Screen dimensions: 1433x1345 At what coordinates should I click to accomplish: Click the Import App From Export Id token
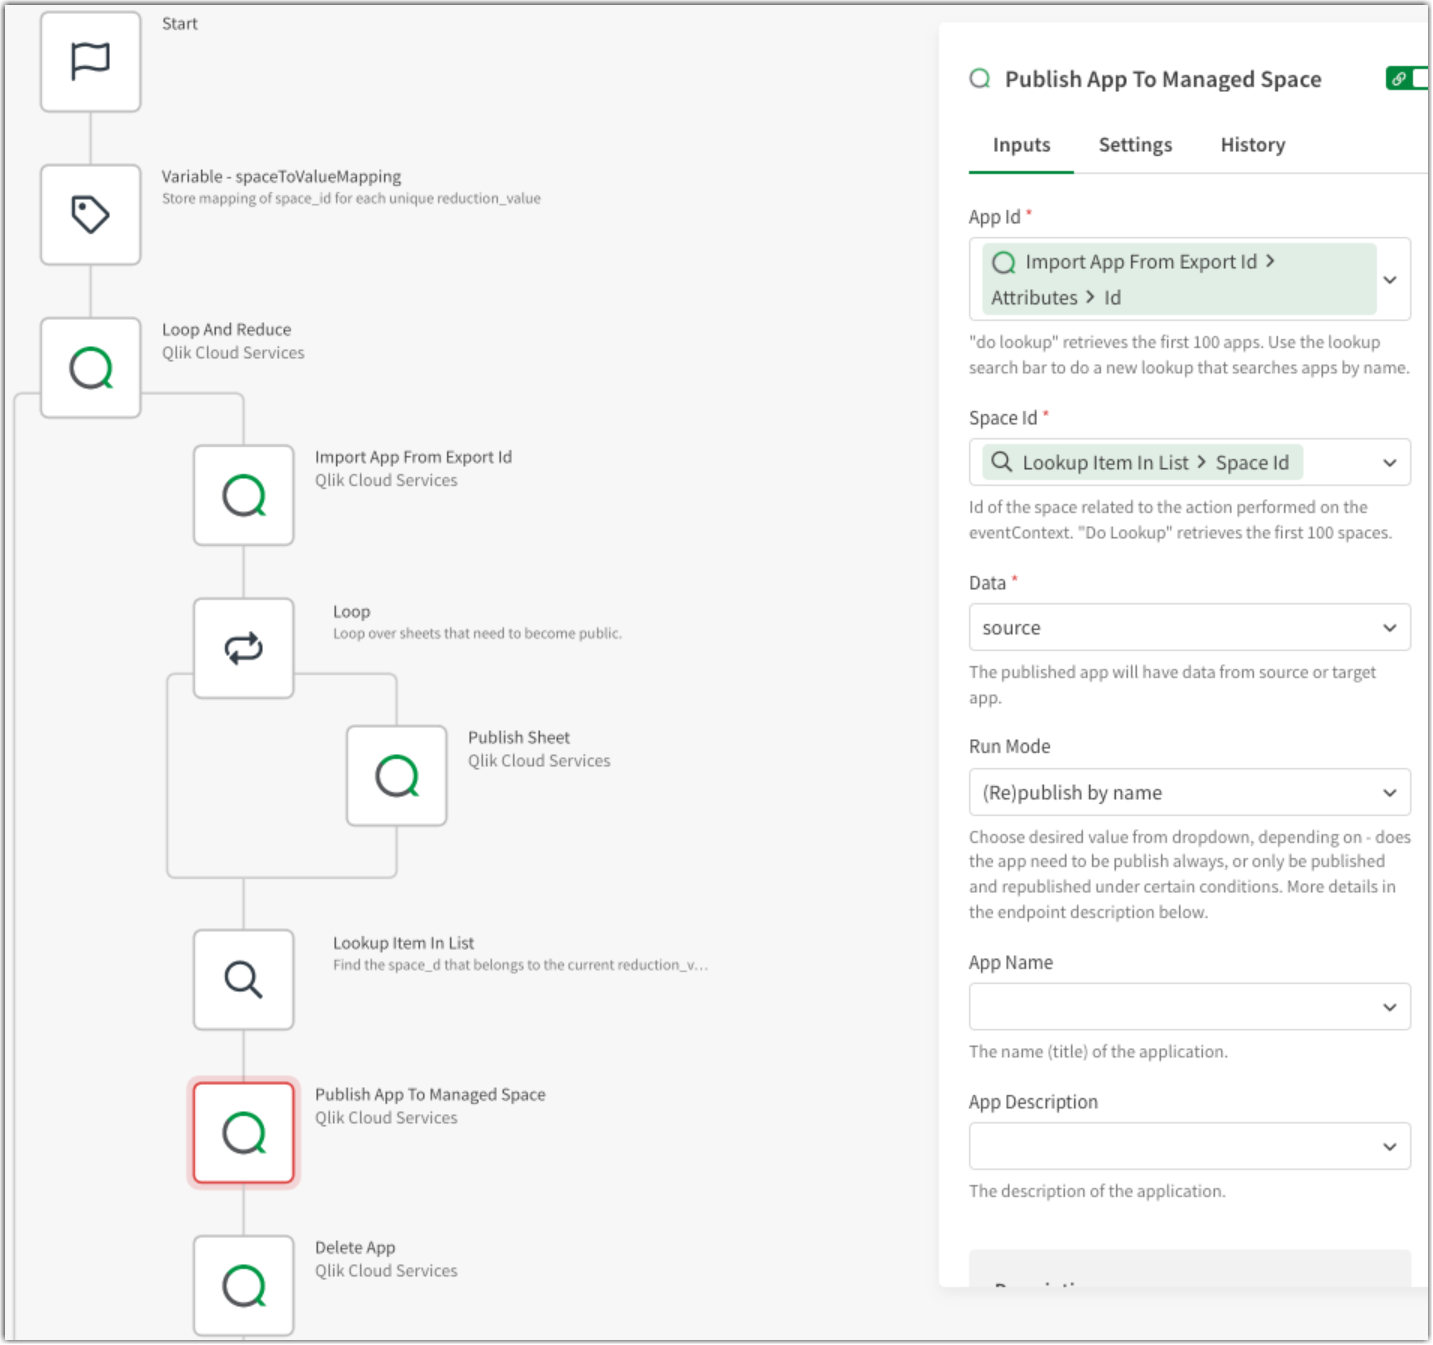(x=1139, y=262)
